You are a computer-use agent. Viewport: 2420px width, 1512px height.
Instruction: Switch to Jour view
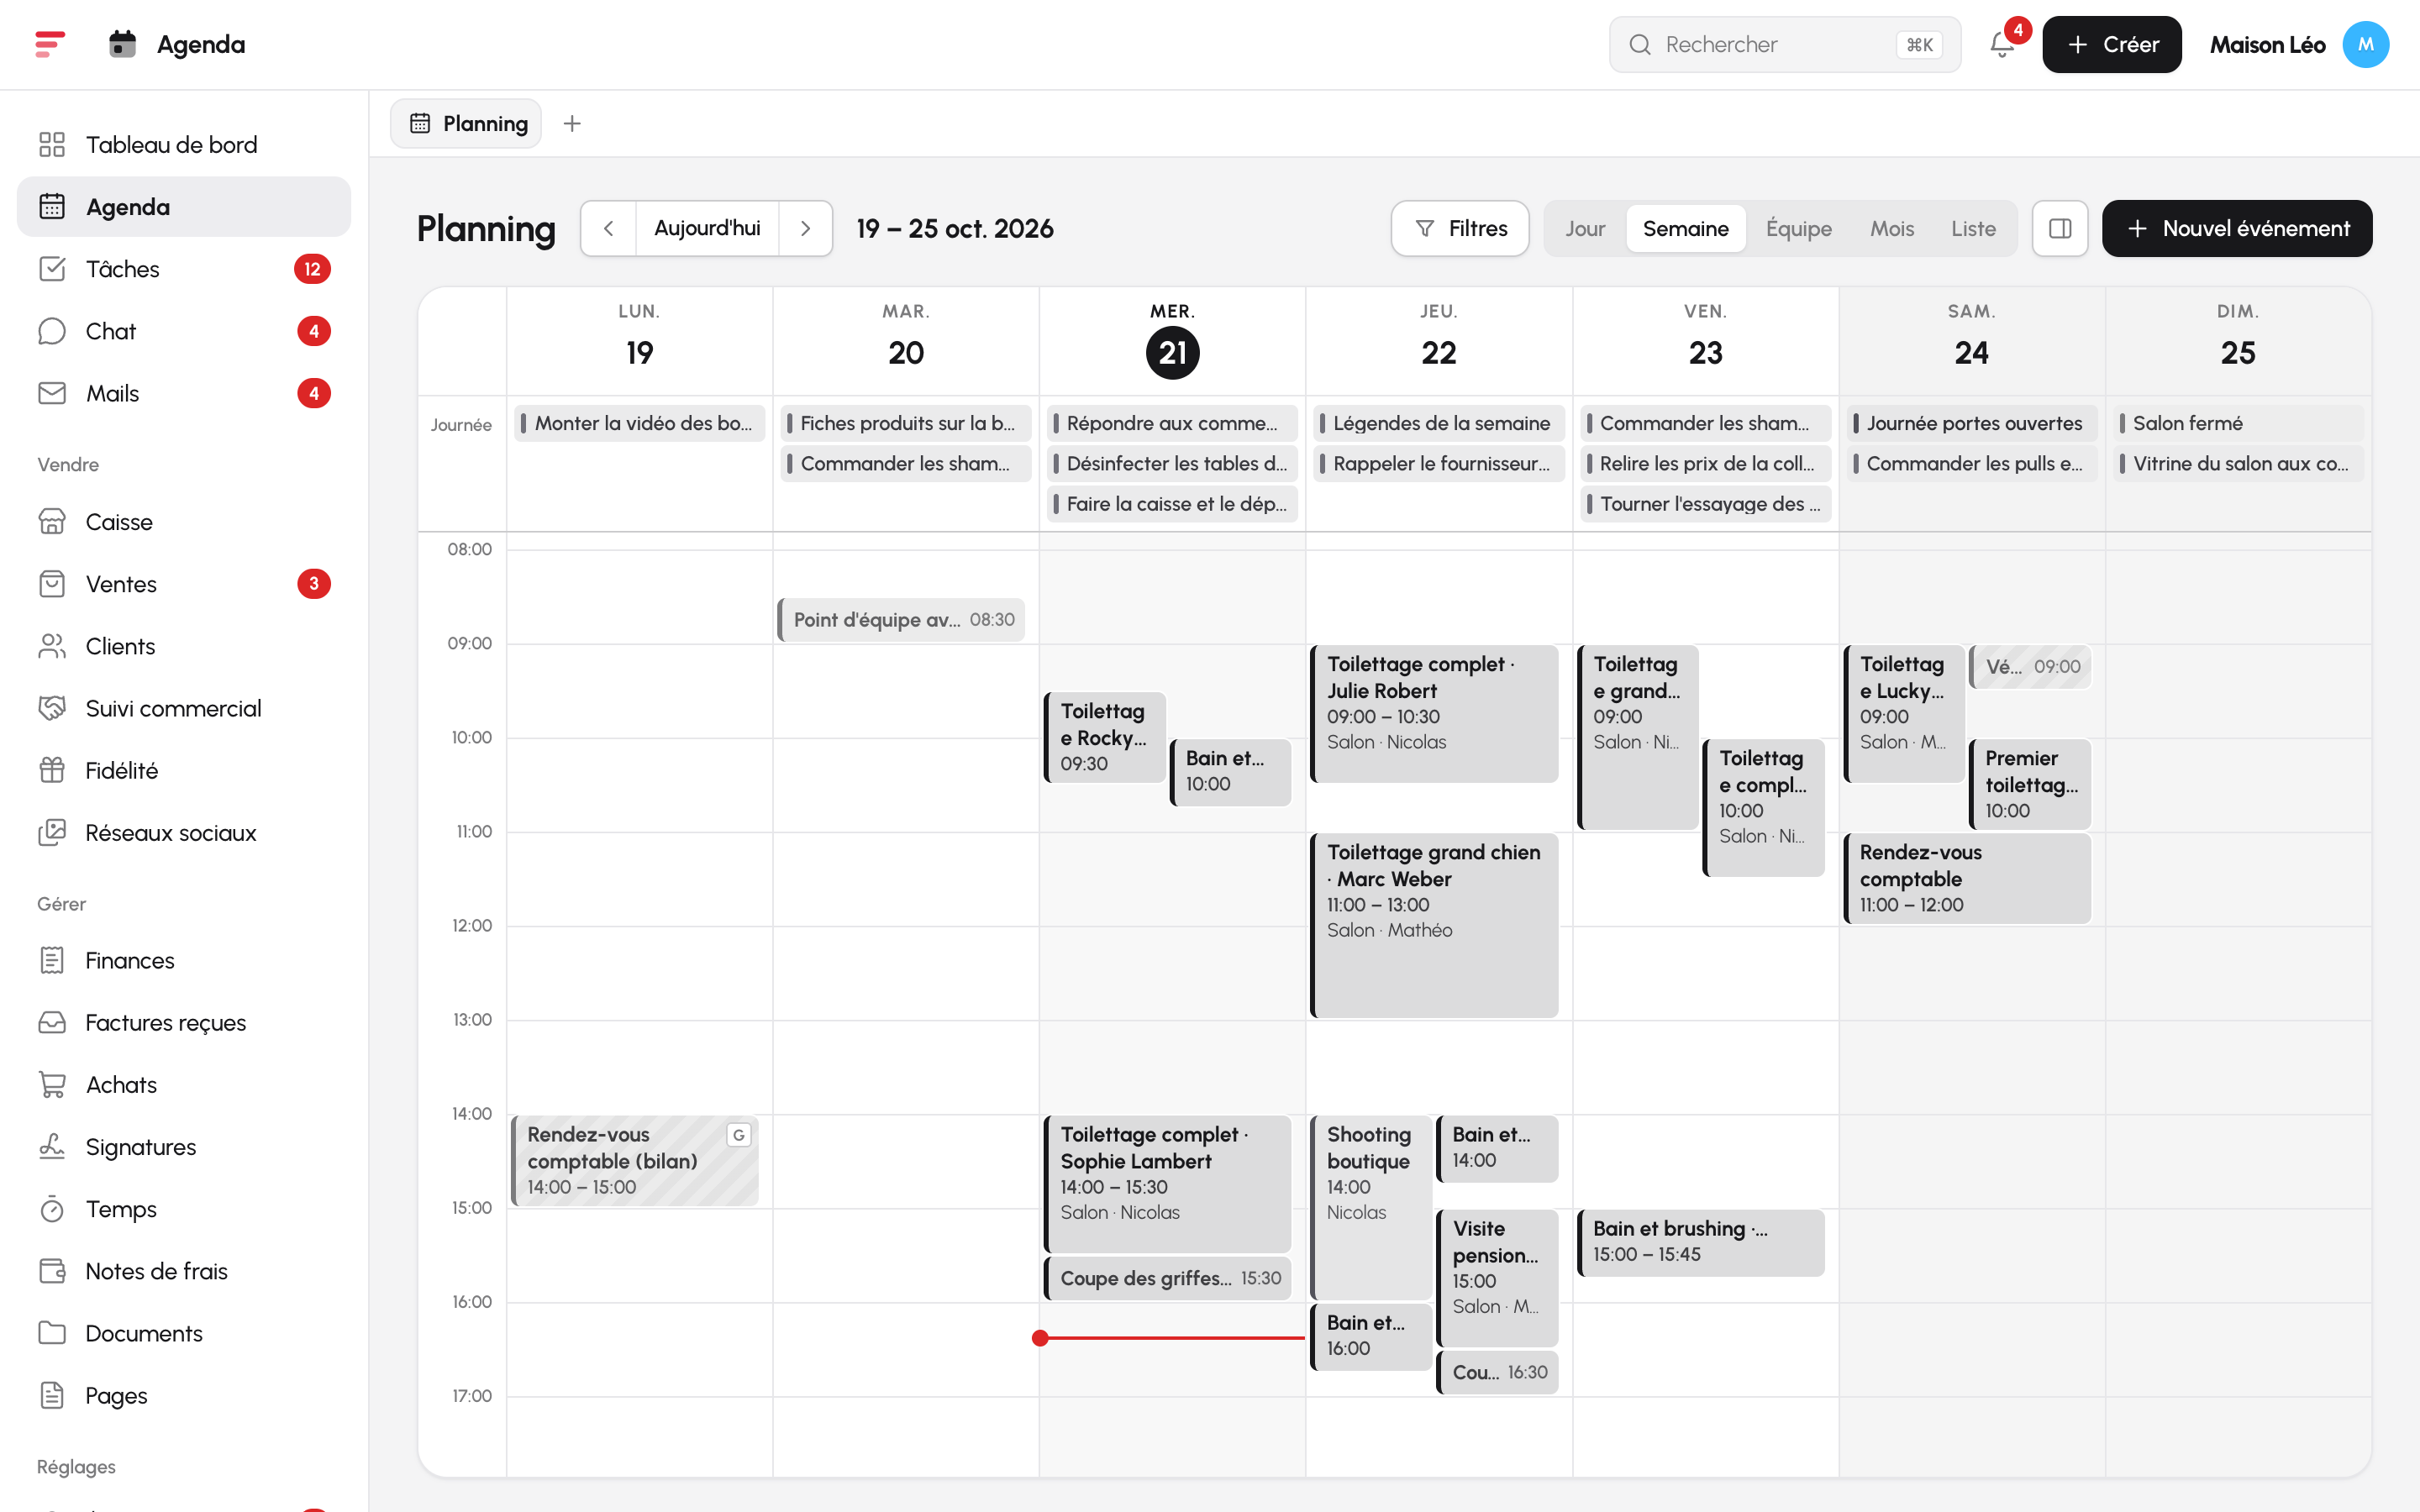point(1585,228)
